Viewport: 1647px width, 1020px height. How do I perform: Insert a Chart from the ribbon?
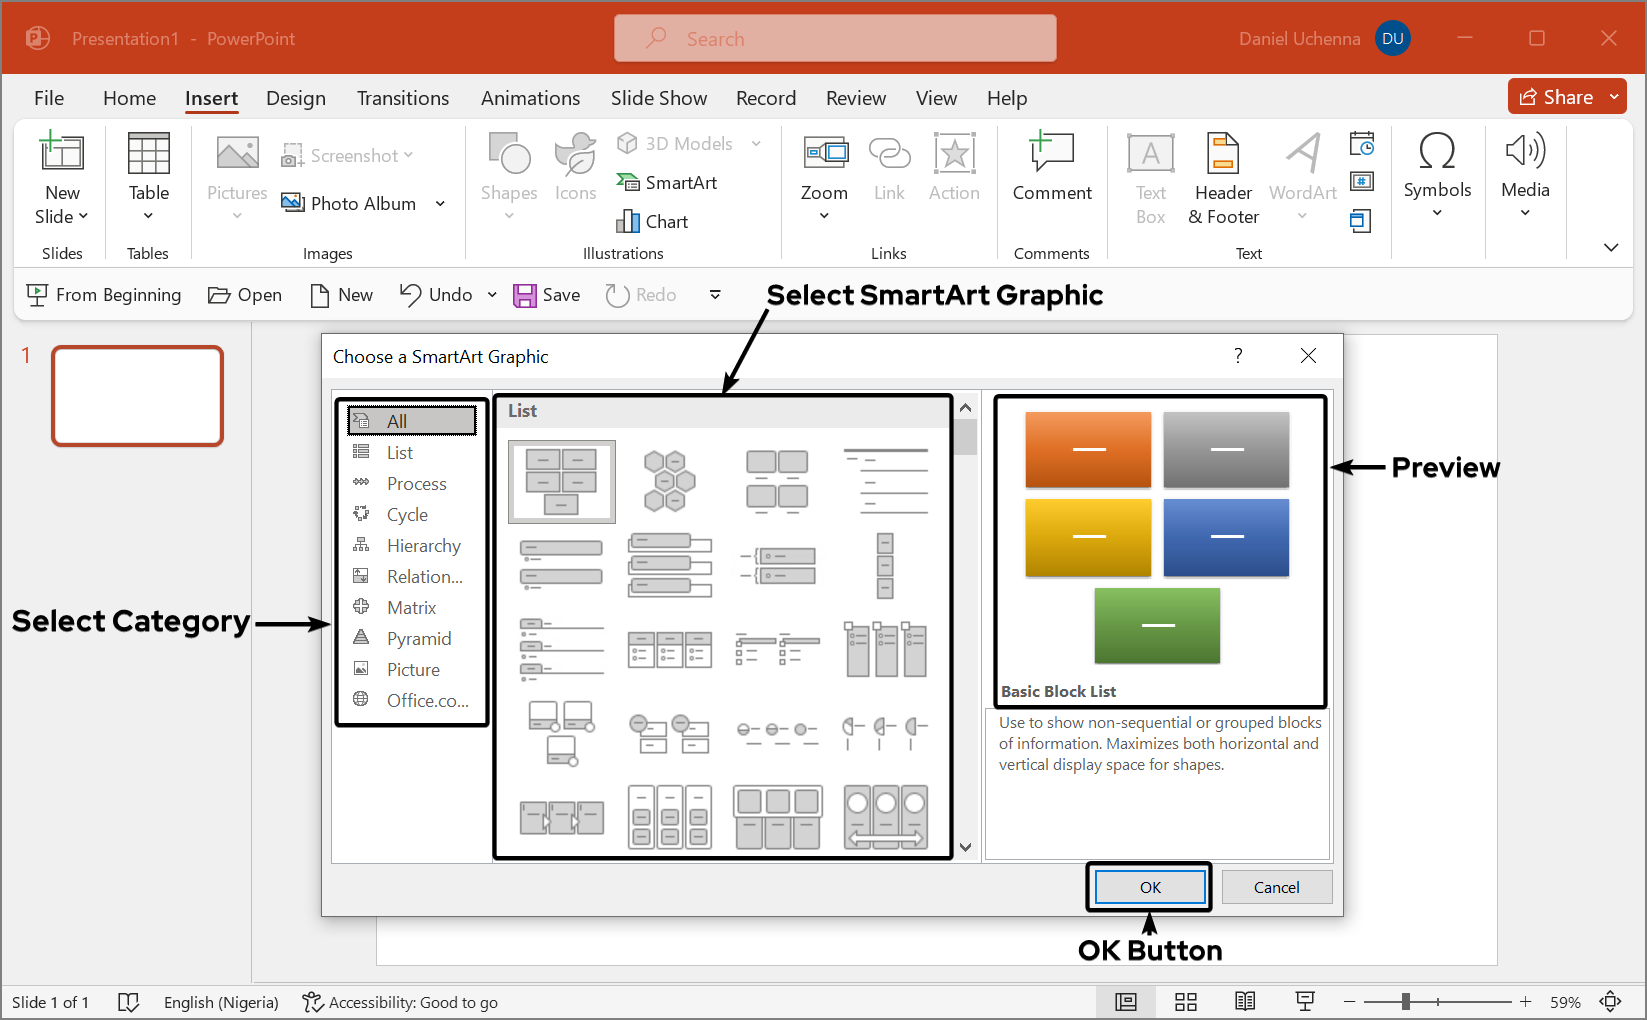click(x=628, y=221)
